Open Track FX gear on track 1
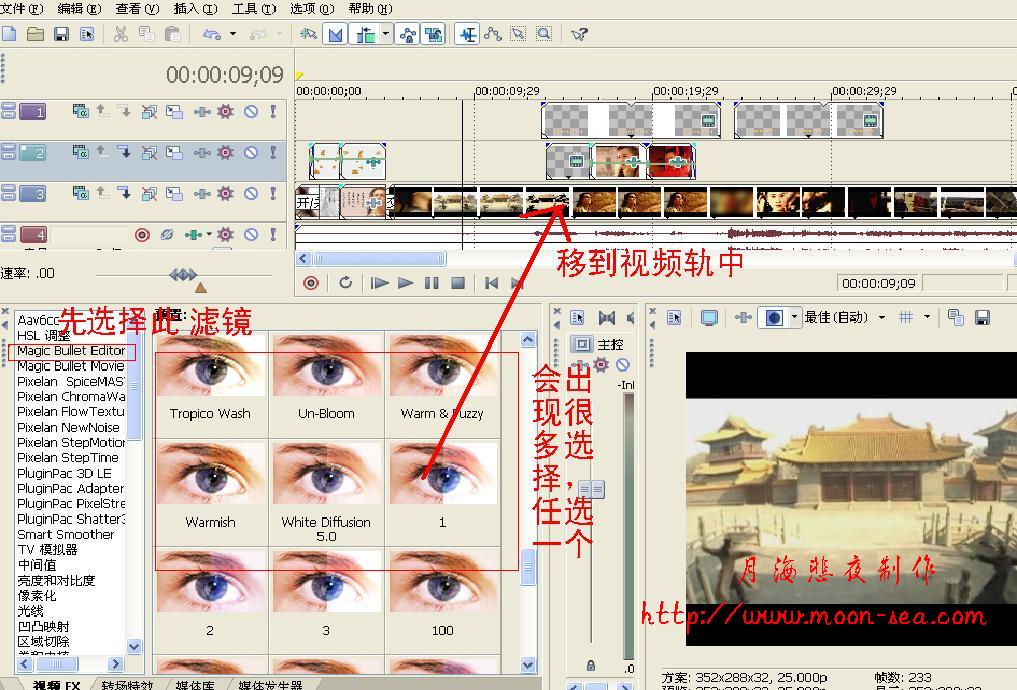Image resolution: width=1017 pixels, height=690 pixels. pos(225,112)
